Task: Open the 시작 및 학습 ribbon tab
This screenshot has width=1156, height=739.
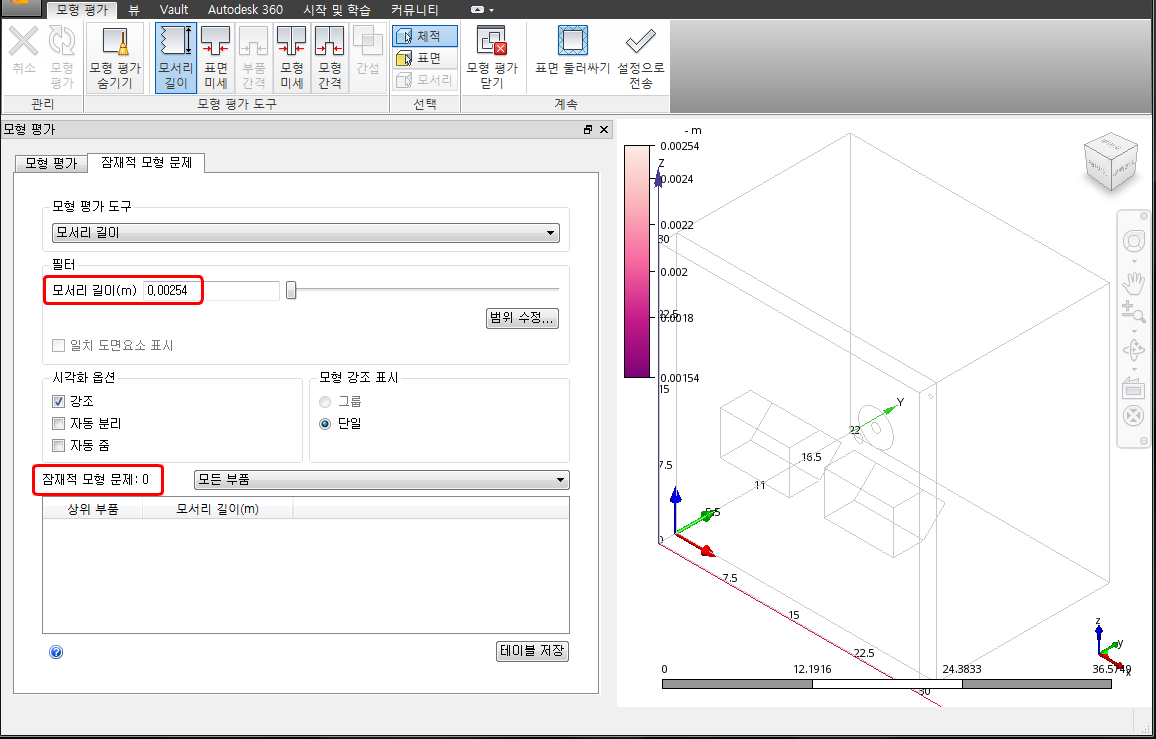Action: point(337,10)
